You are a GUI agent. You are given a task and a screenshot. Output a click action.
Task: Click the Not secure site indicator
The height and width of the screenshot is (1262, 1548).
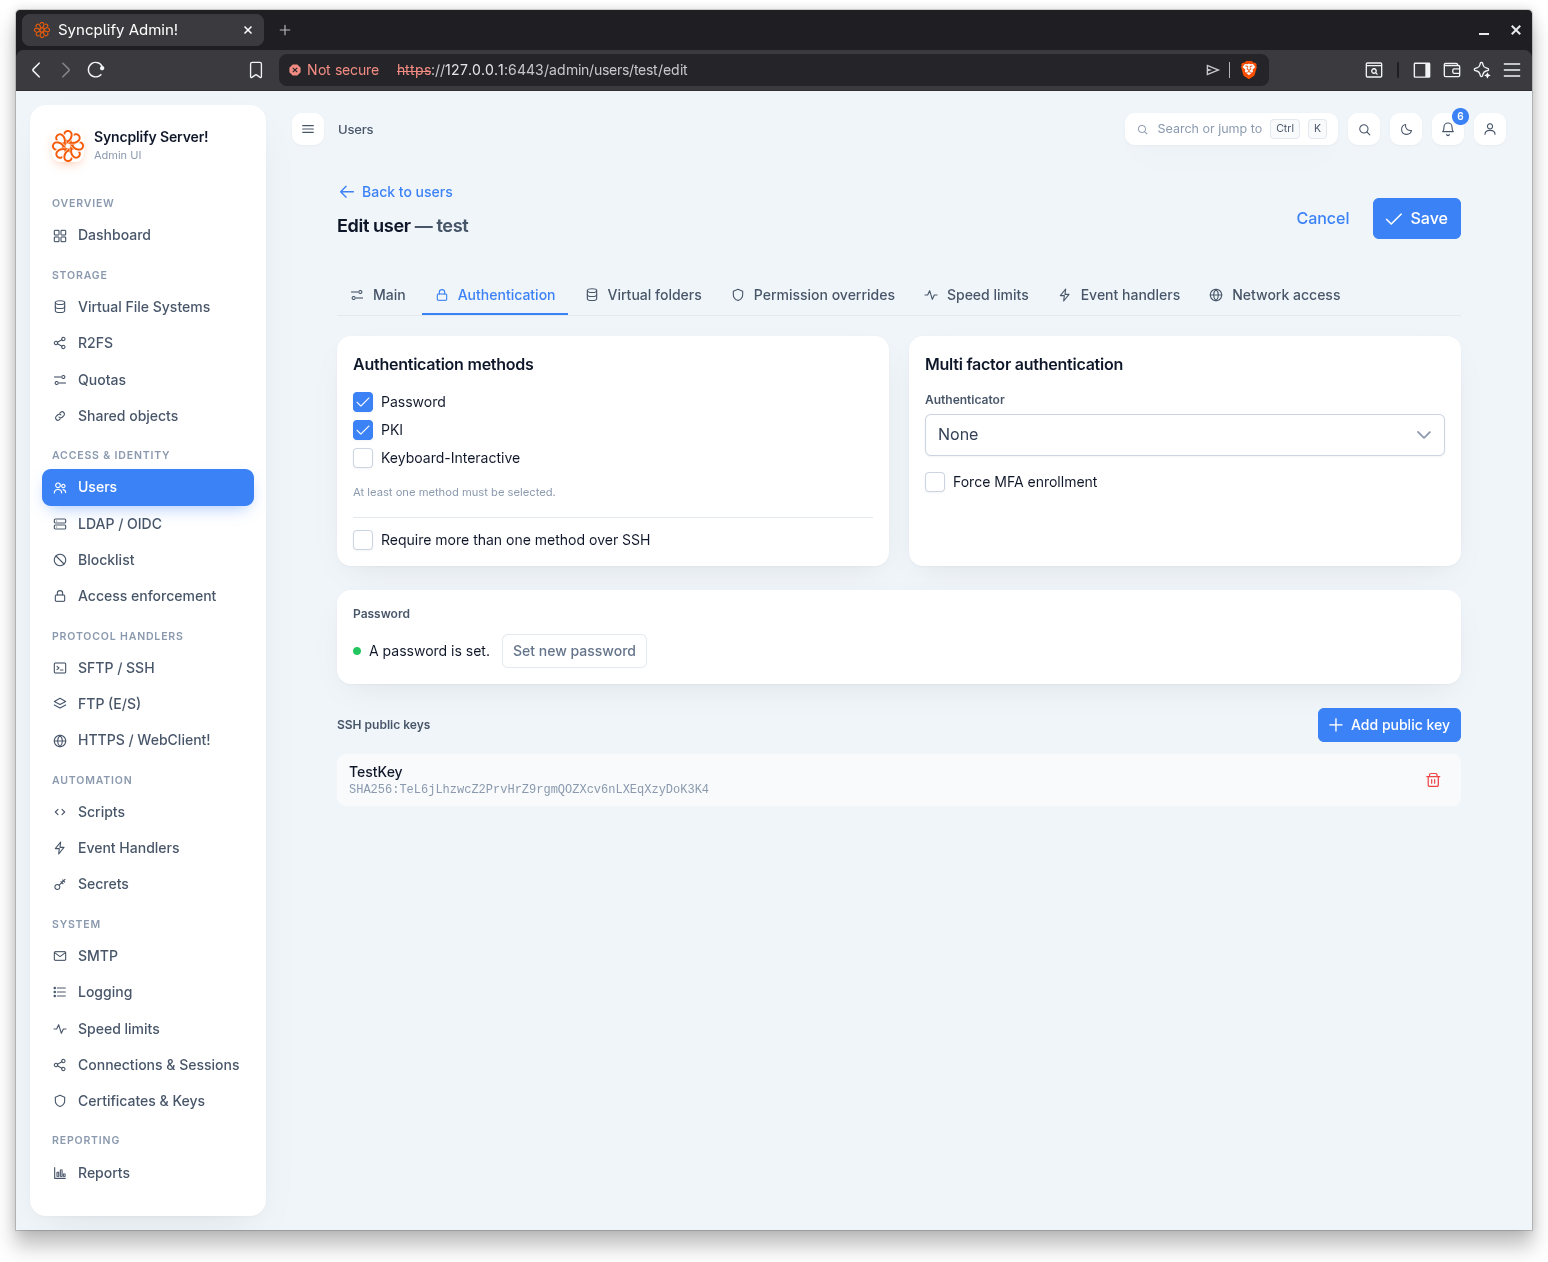(x=334, y=70)
